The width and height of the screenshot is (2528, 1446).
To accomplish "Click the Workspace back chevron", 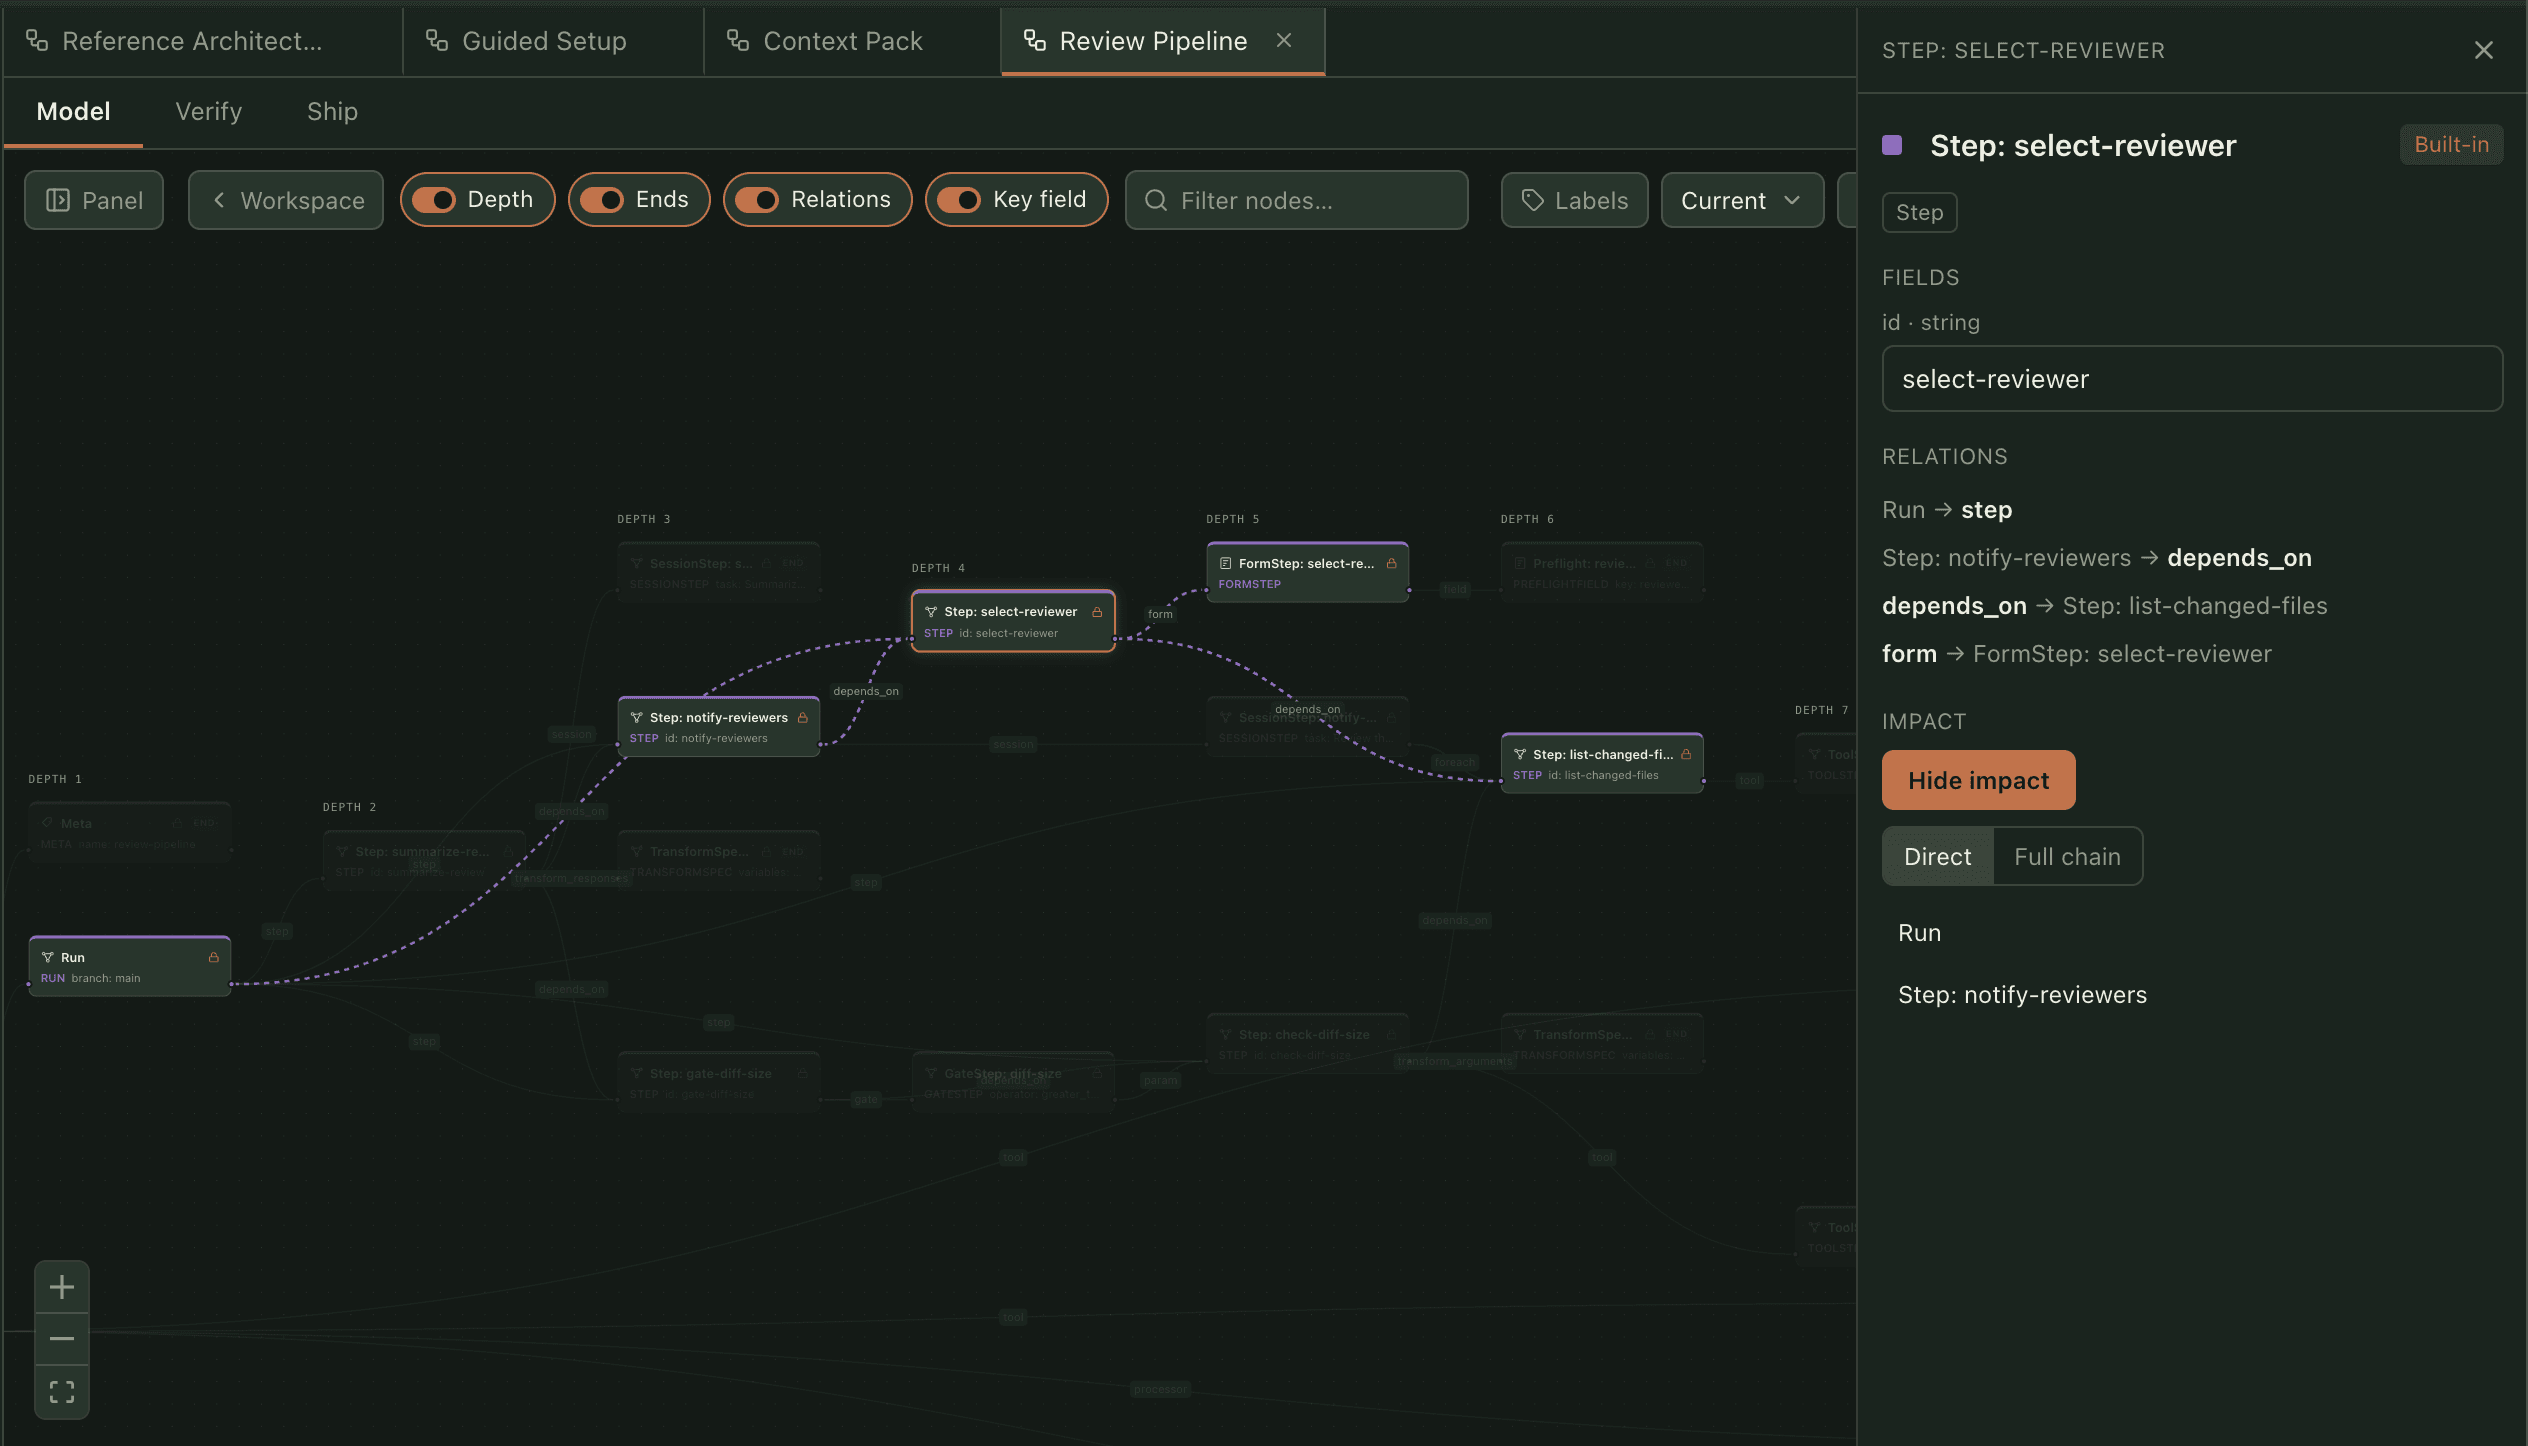I will [219, 200].
